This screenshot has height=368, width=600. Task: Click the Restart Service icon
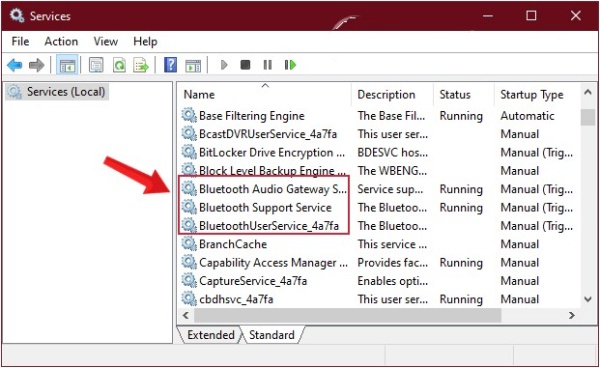[290, 65]
